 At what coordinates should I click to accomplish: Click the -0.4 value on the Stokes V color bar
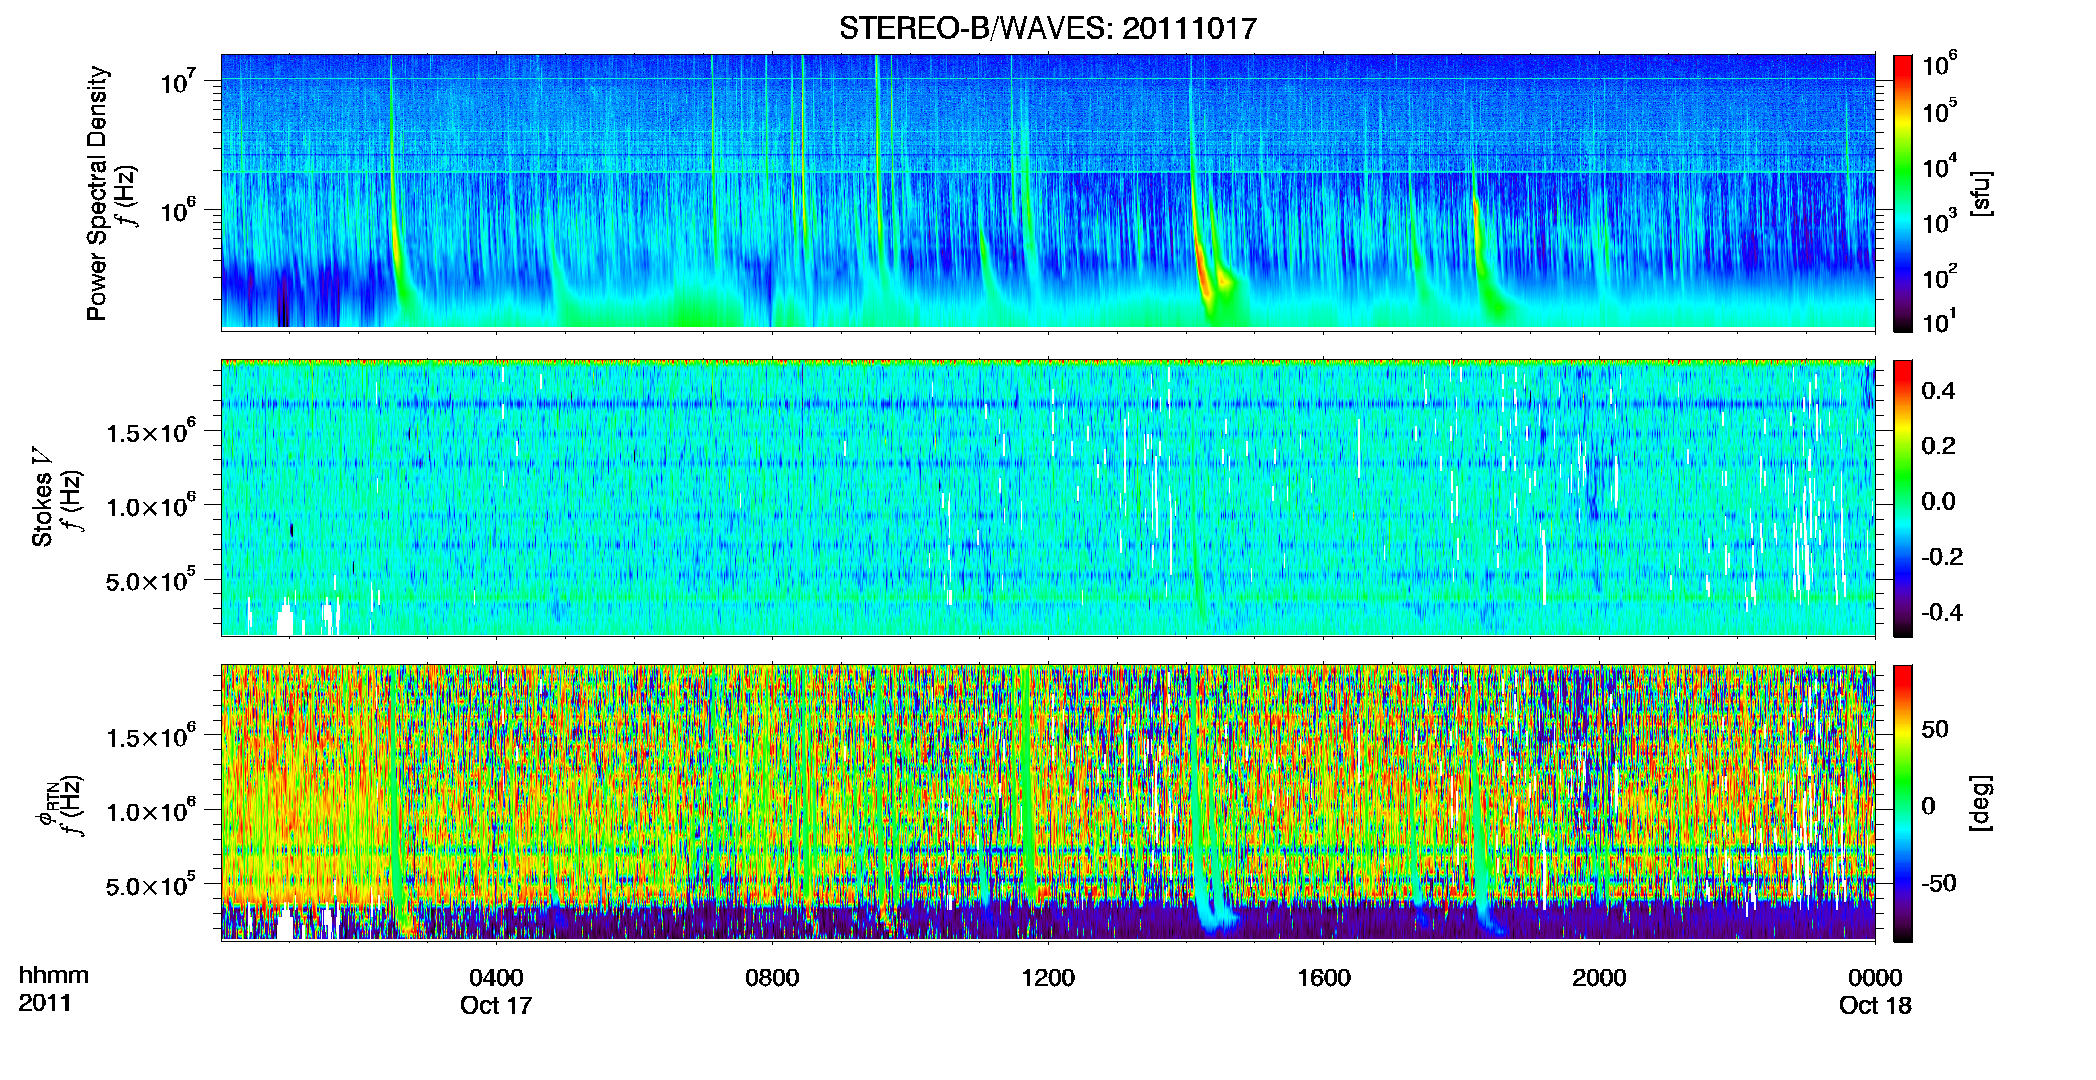[x=1942, y=612]
